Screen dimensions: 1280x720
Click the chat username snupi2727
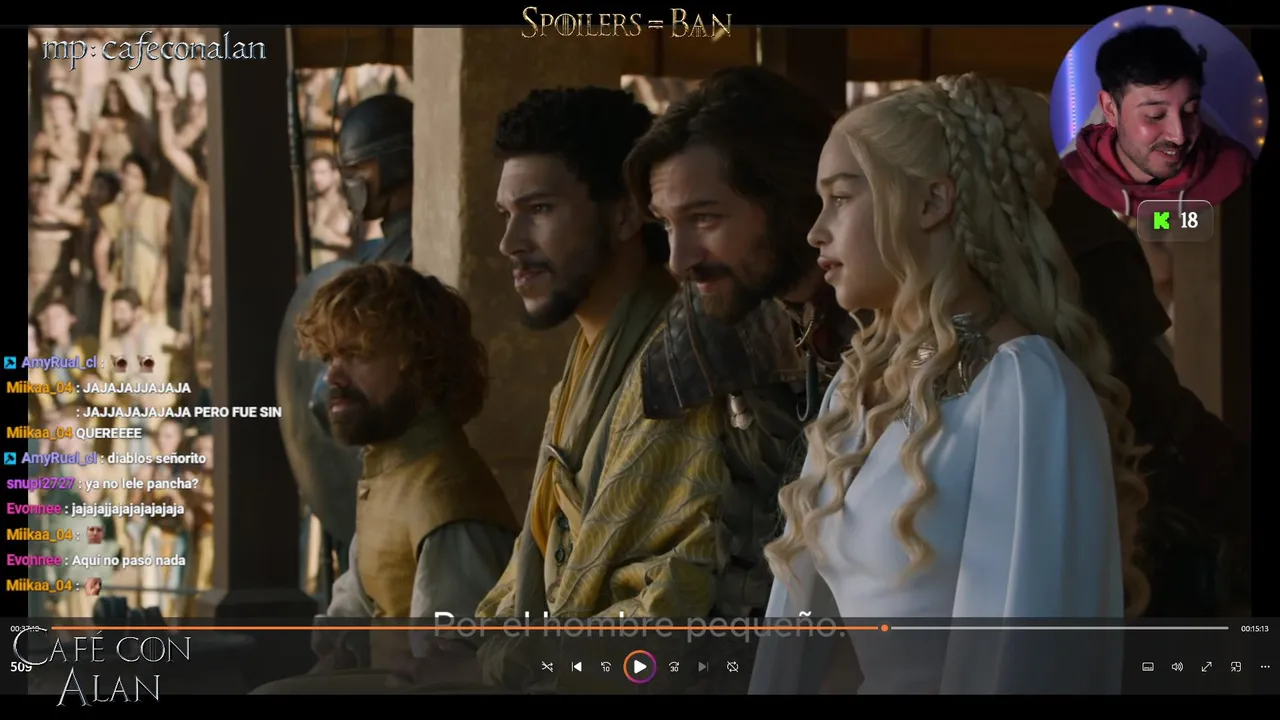tap(40, 484)
